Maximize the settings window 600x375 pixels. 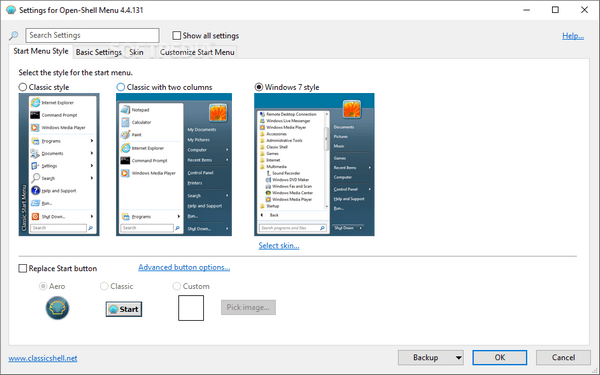(x=555, y=10)
